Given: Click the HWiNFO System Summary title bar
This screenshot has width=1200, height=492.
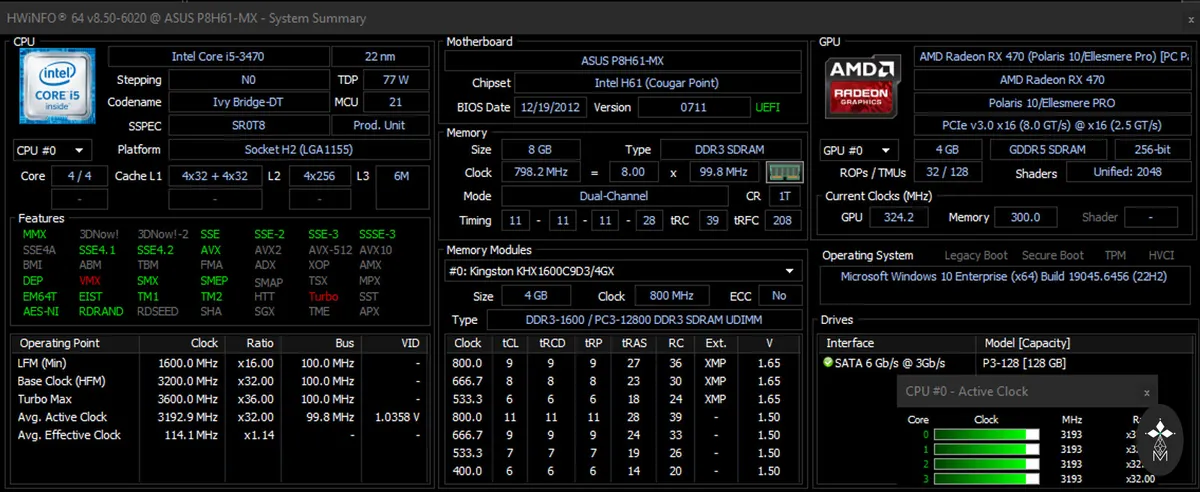Looking at the screenshot, I should coord(600,18).
